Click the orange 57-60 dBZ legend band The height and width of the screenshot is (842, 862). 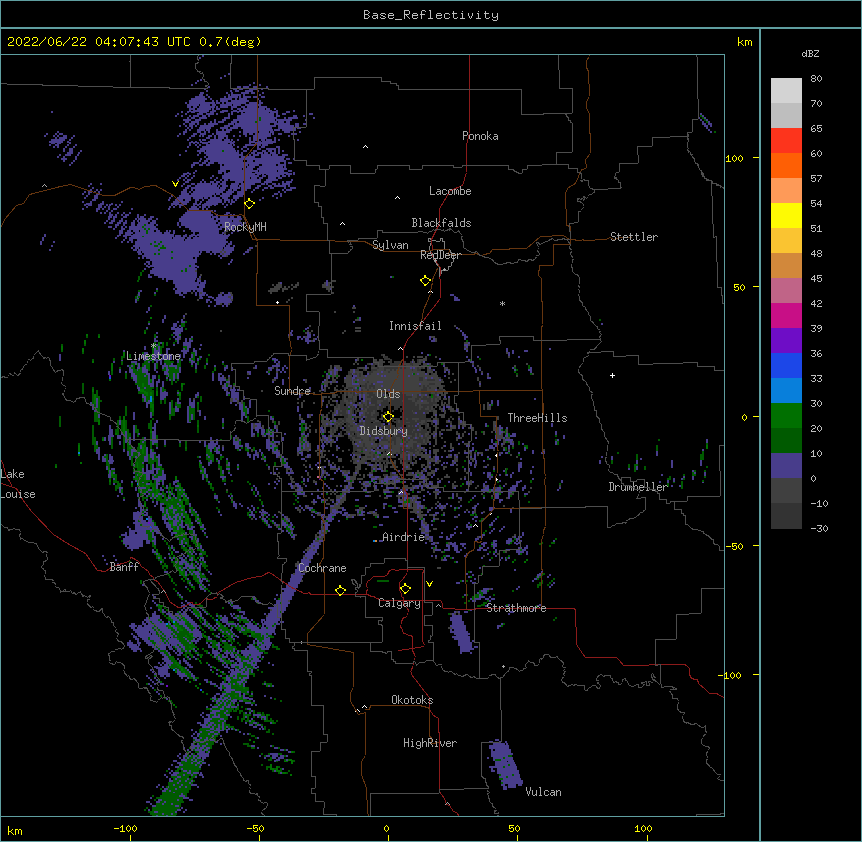tap(786, 165)
